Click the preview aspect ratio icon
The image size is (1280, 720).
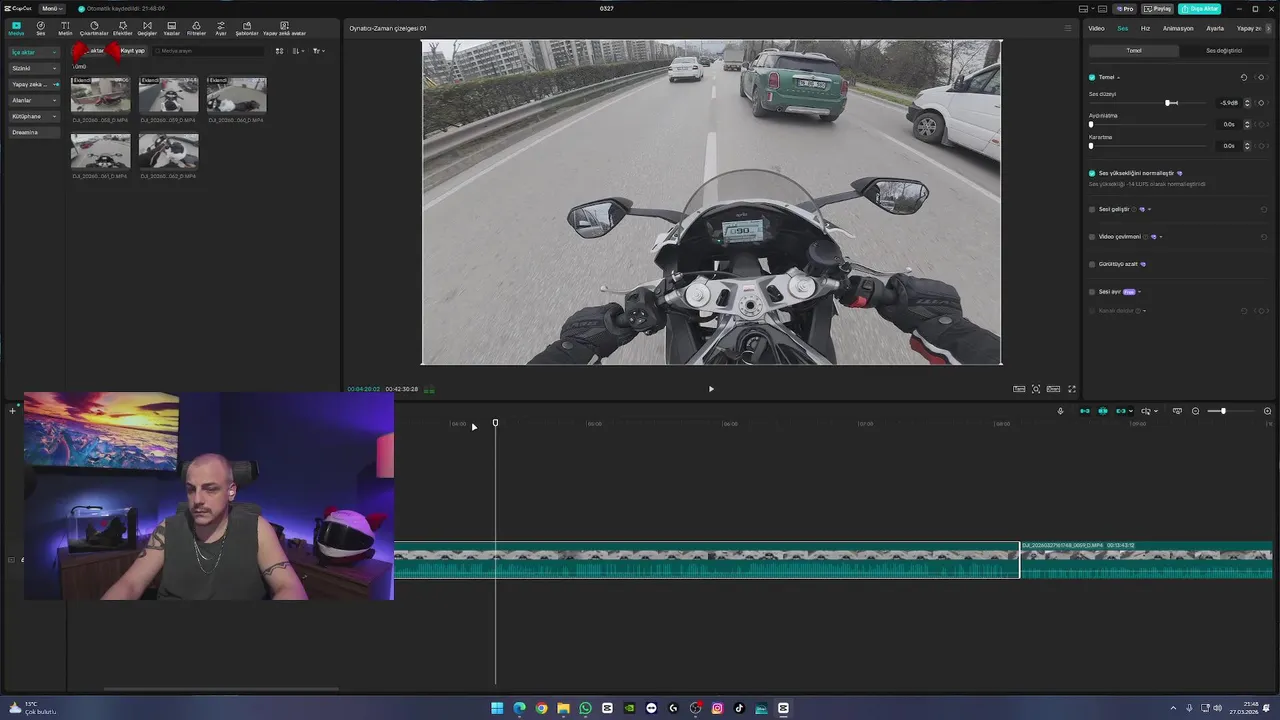[x=1053, y=389]
